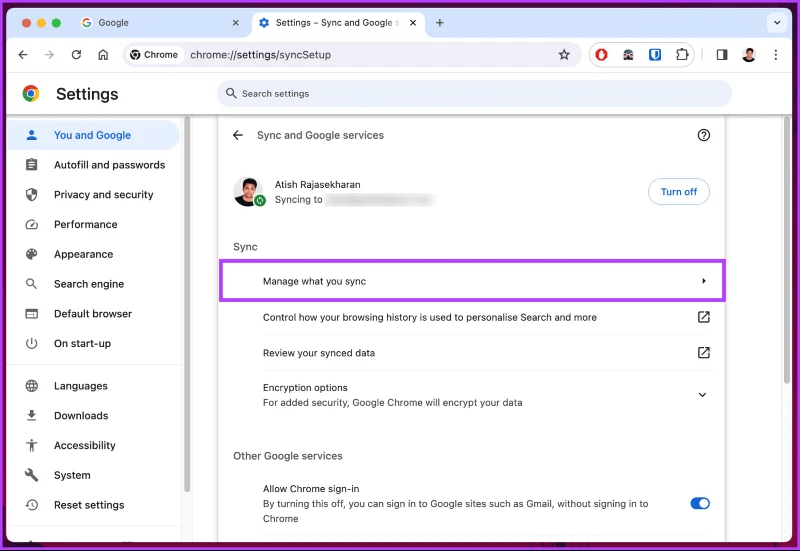Open Search engine settings section
The height and width of the screenshot is (551, 800).
93,284
